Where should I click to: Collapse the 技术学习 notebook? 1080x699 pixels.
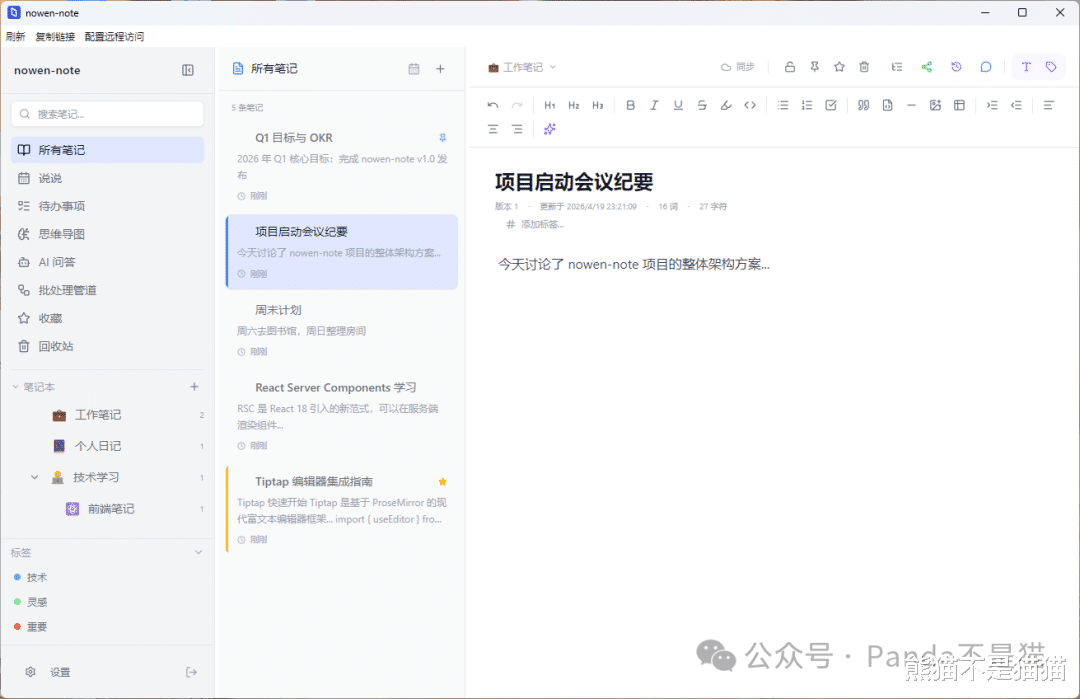click(34, 477)
